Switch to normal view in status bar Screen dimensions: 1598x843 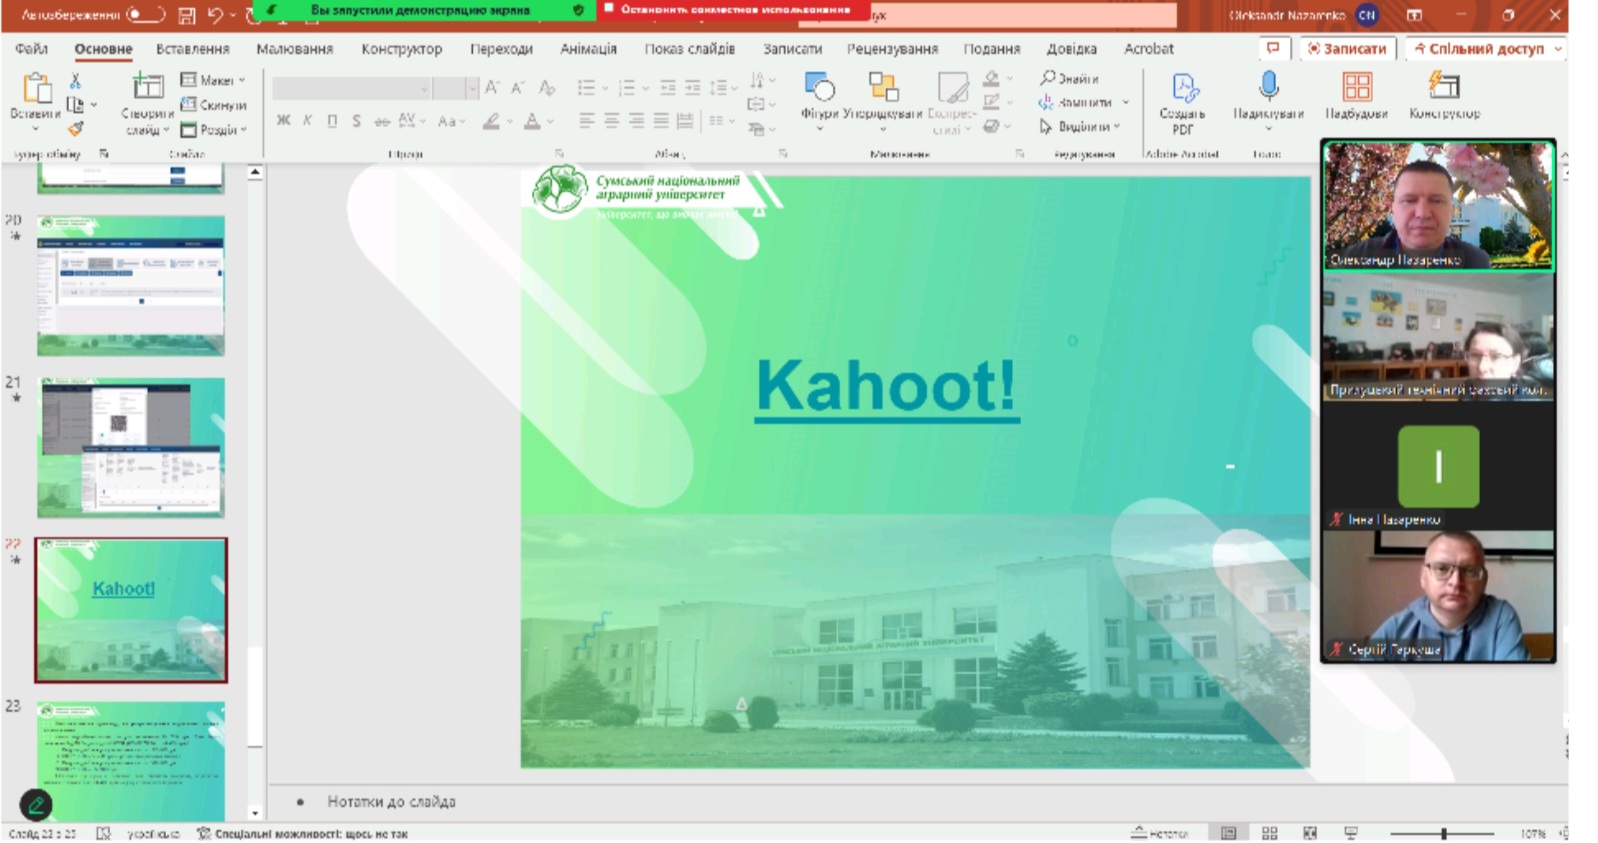(x=1229, y=833)
